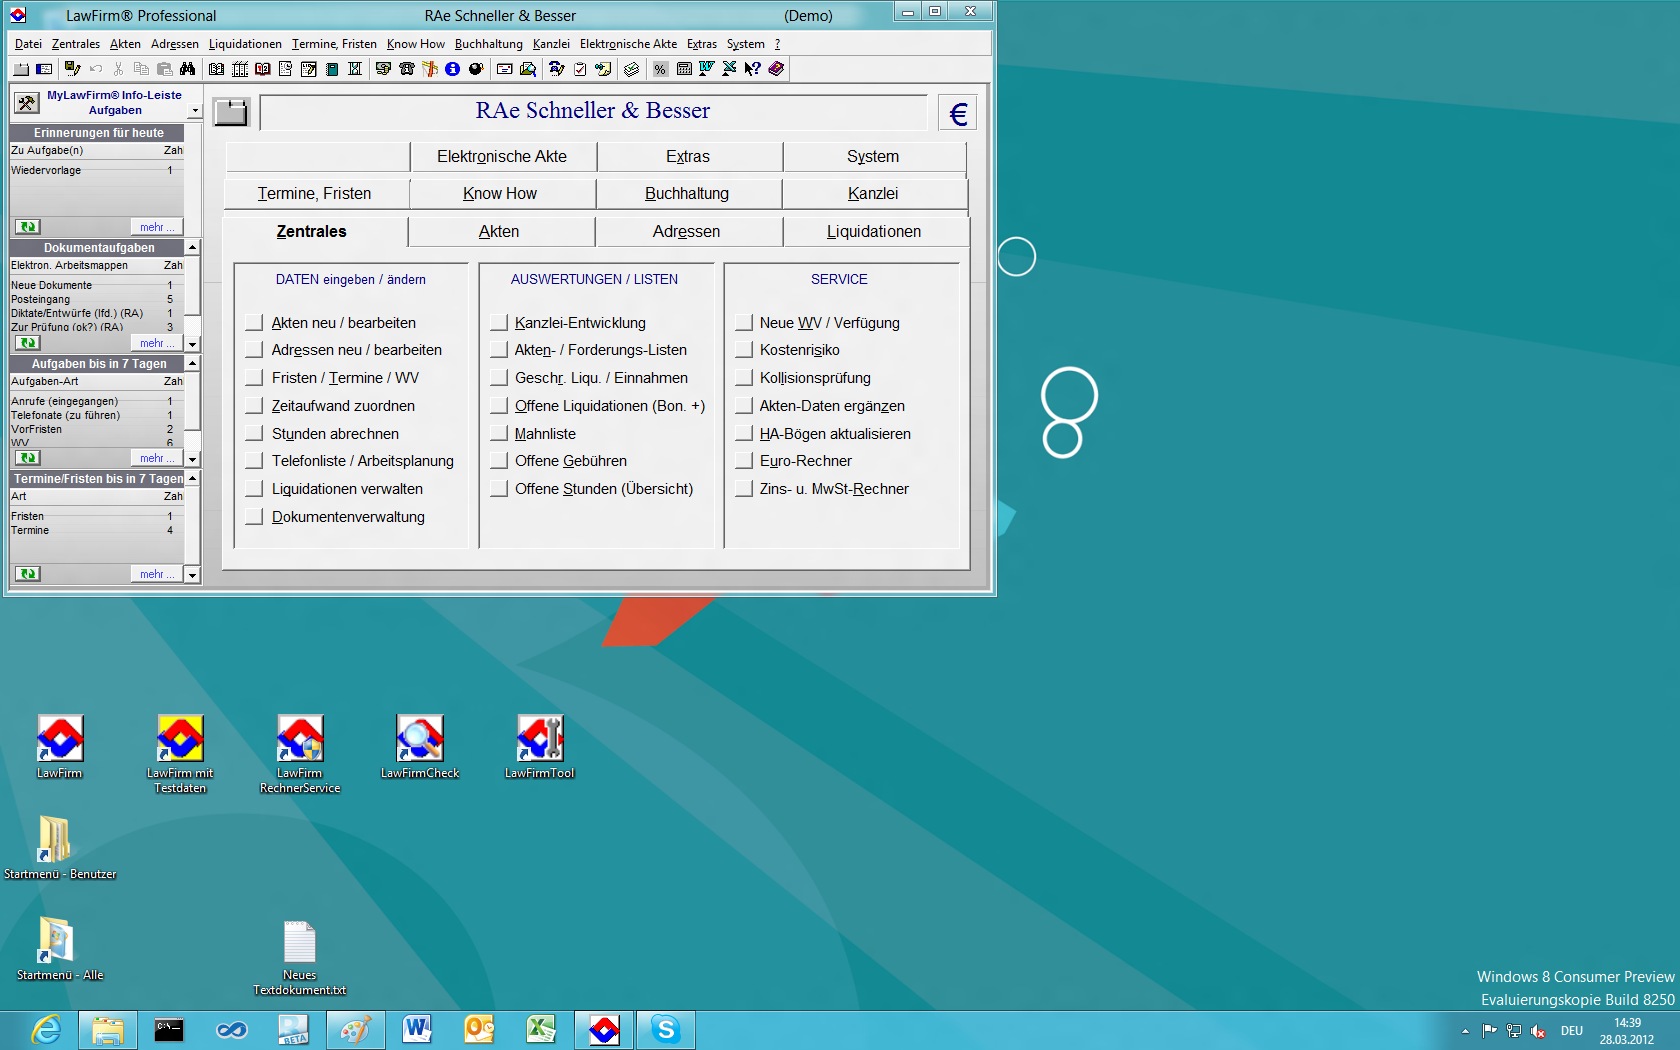Open the calculator icon in toolbar

[684, 69]
